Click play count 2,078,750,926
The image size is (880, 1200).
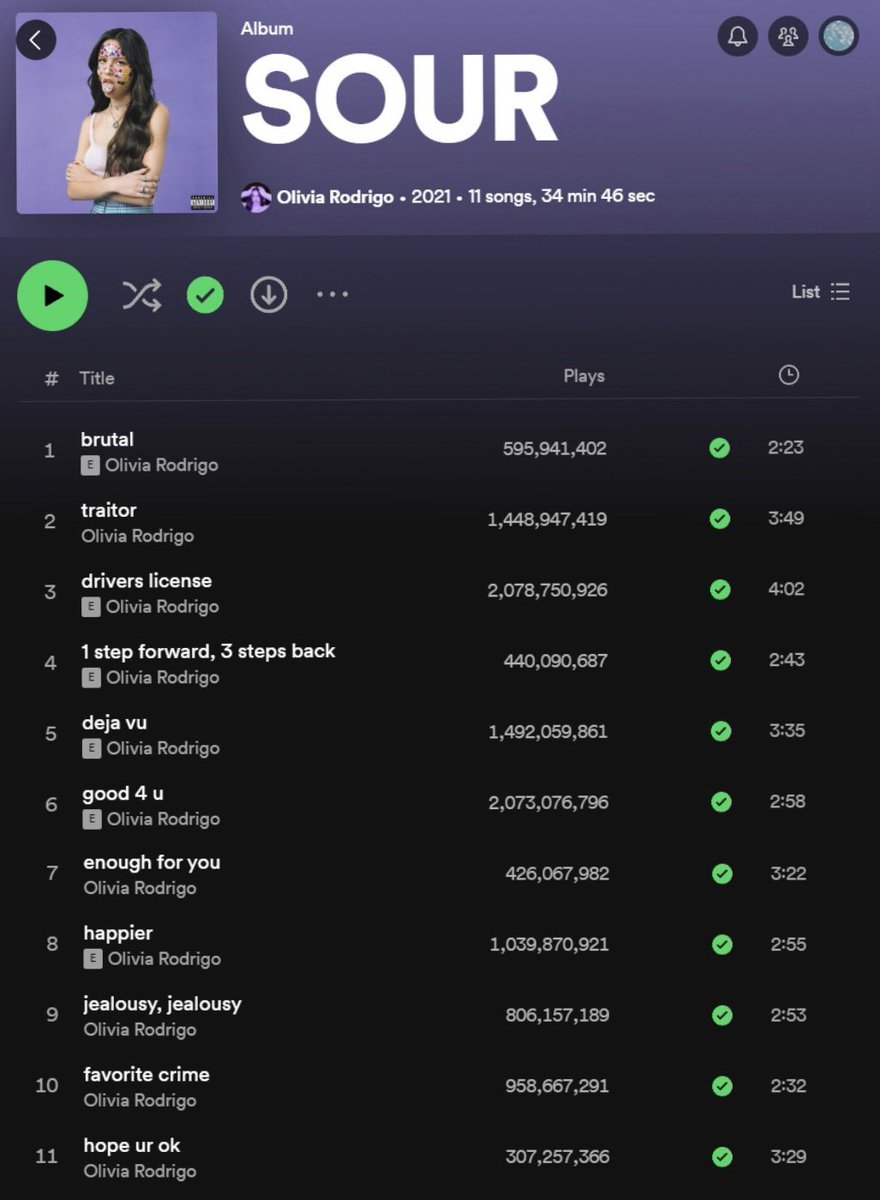pyautogui.click(x=547, y=591)
